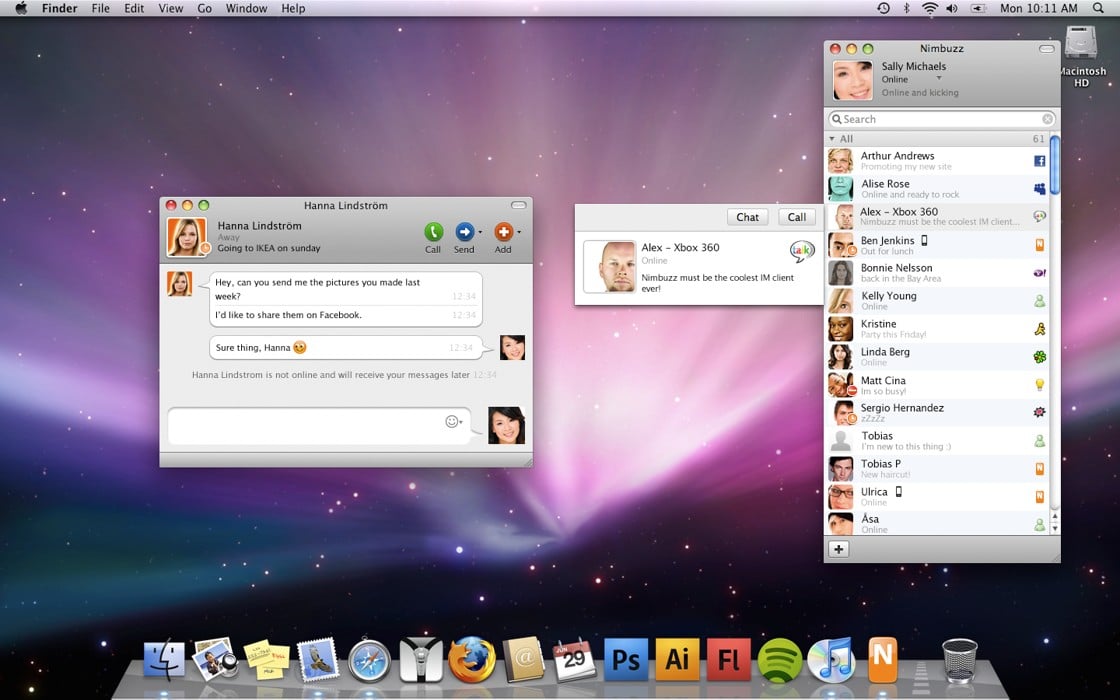Click the contact list vertical scrollbar thumb
Image resolution: width=1120 pixels, height=700 pixels.
(x=1054, y=164)
